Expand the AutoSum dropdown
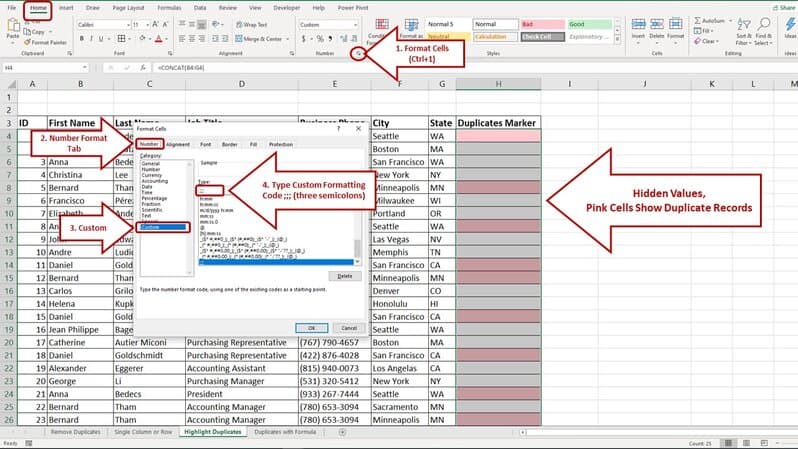 730,21
